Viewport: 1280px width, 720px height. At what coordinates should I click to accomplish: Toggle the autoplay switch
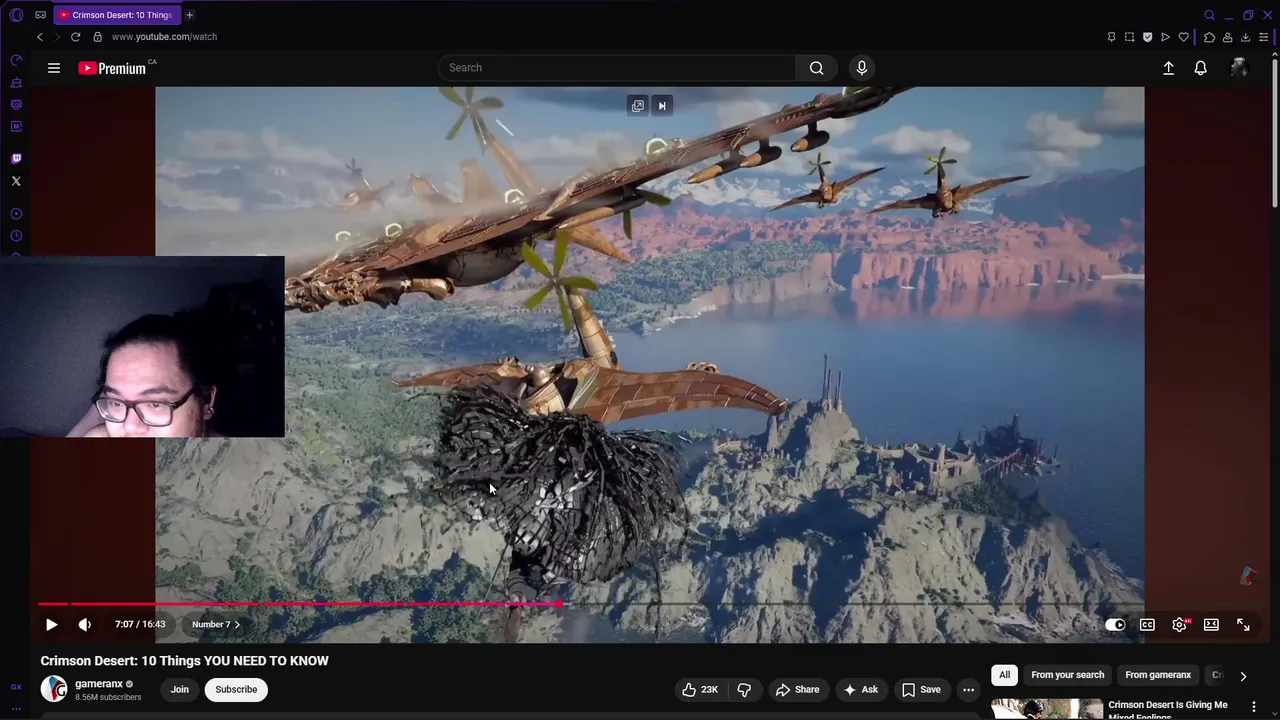point(1115,624)
